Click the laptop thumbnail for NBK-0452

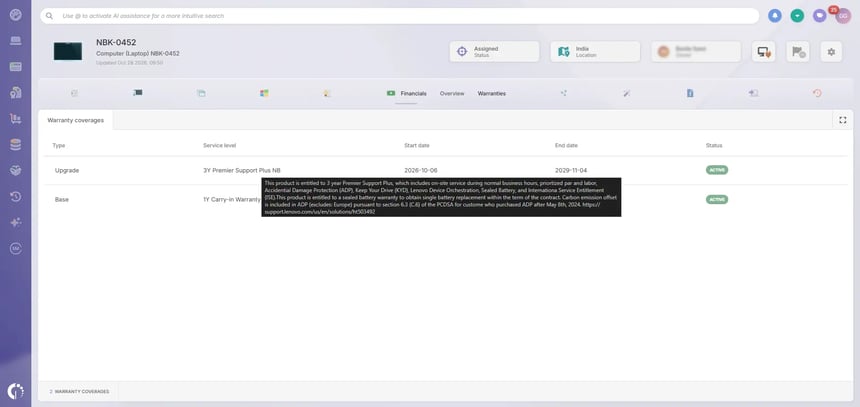pos(68,51)
